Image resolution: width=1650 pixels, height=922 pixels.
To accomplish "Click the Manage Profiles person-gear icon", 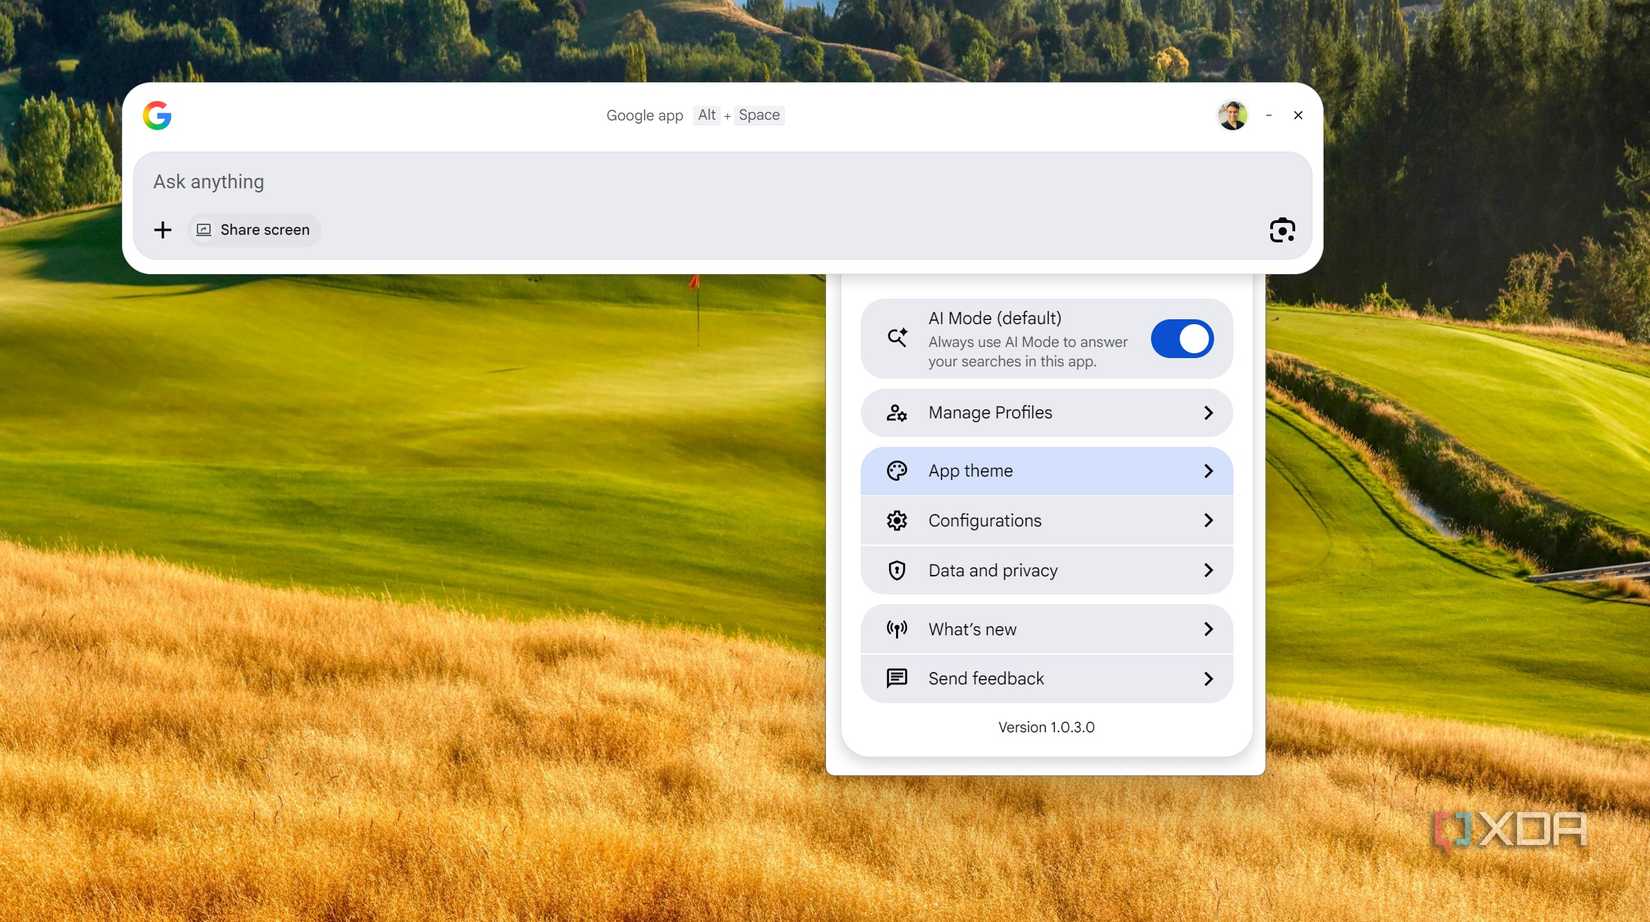I will click(x=897, y=413).
